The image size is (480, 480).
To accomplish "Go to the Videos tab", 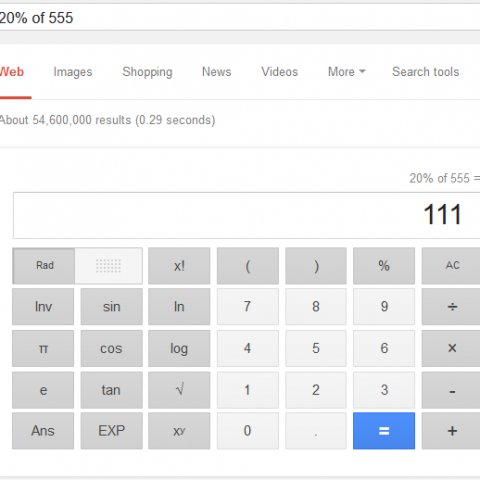I will pos(279,72).
